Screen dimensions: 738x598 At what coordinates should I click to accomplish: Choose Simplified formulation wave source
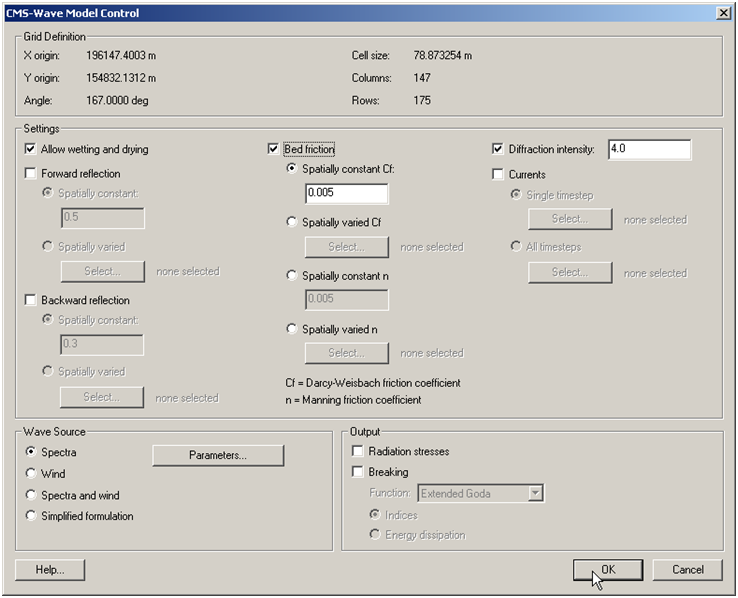pos(31,516)
